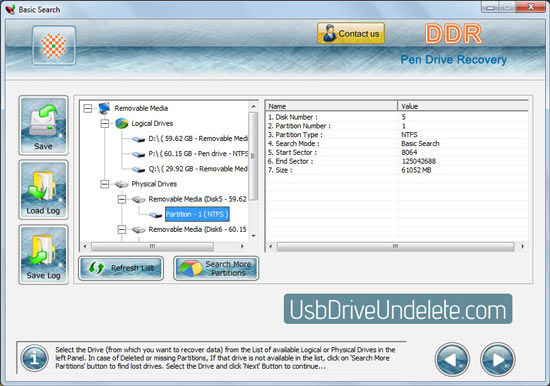Click the '5. Start Sector :' row
The height and width of the screenshot is (386, 550).
pos(397,152)
